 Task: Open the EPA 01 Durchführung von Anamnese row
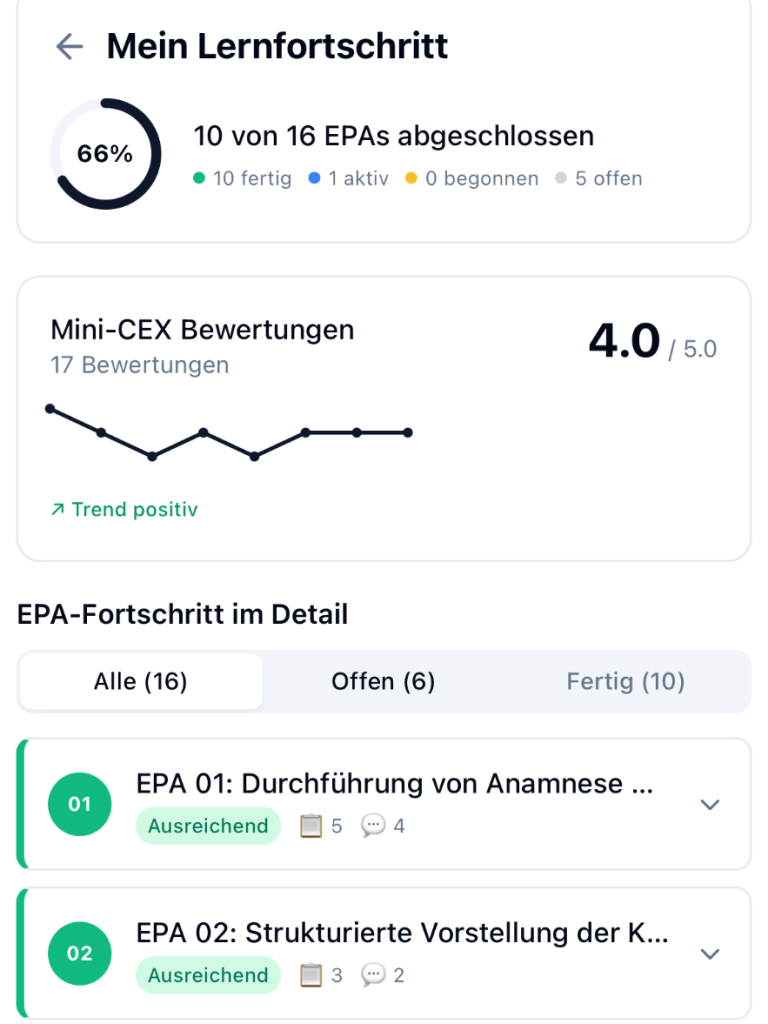[394, 785]
